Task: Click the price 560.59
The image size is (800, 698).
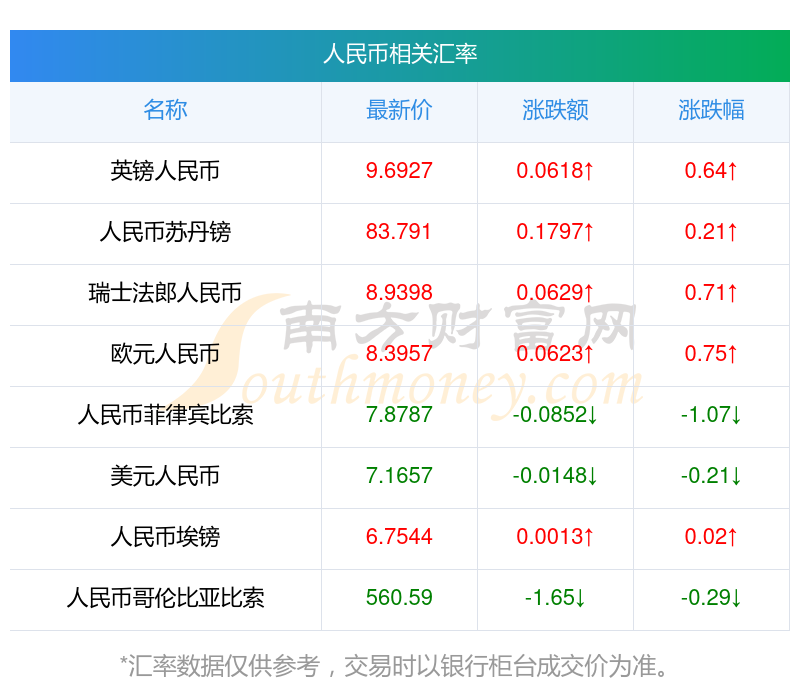Action: 399,597
